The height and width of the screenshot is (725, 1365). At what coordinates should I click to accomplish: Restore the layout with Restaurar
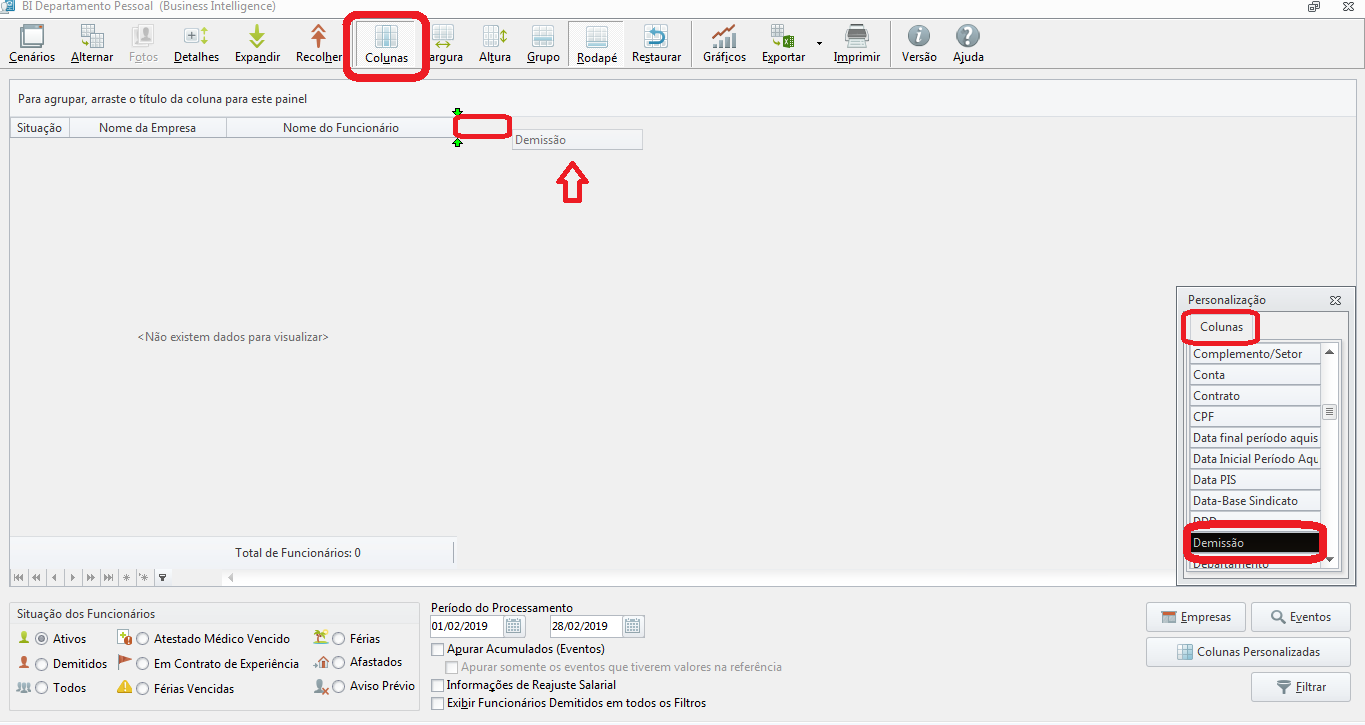pyautogui.click(x=656, y=44)
